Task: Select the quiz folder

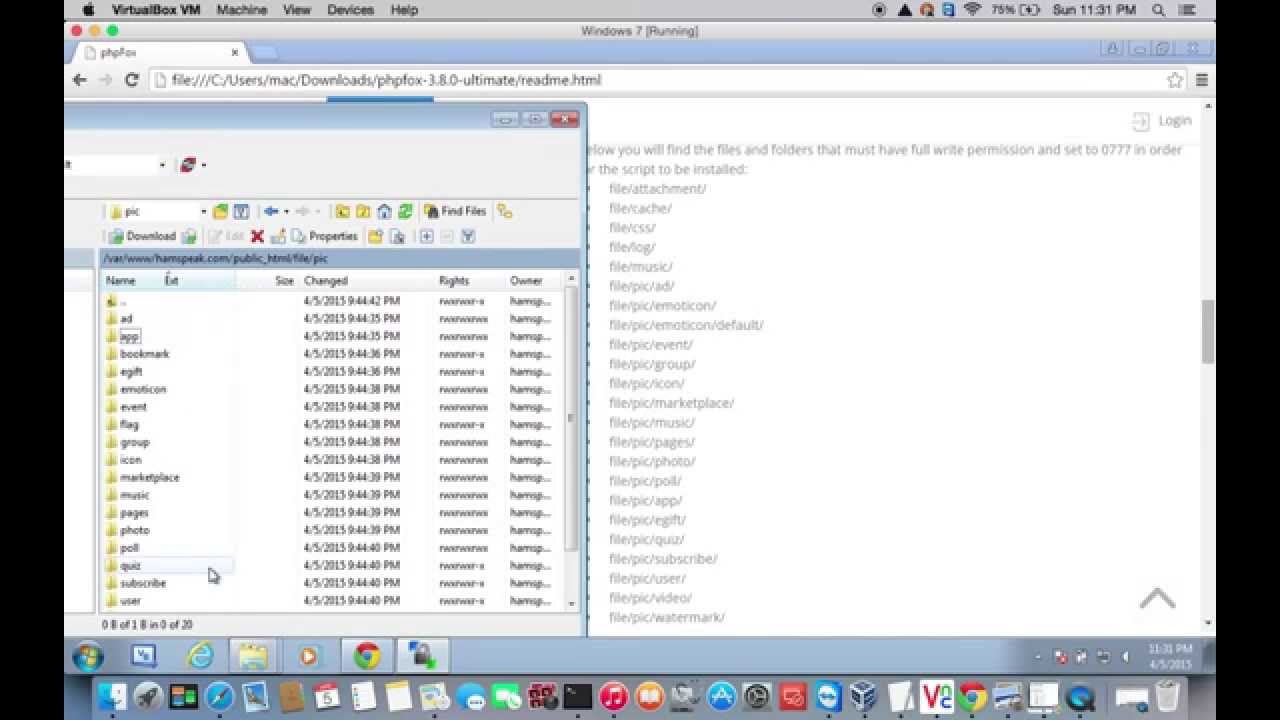Action: 130,566
